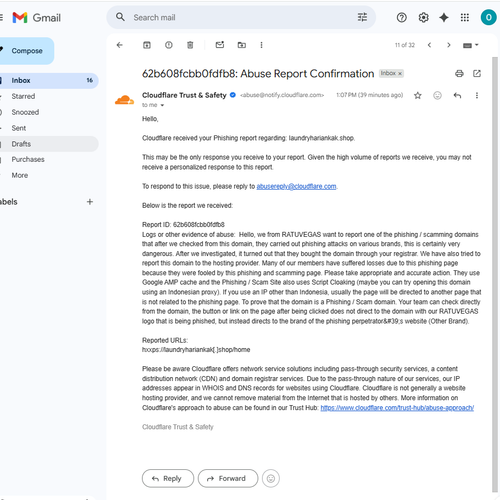
Task: Click the Cloudflare sender avatar
Action: click(124, 99)
